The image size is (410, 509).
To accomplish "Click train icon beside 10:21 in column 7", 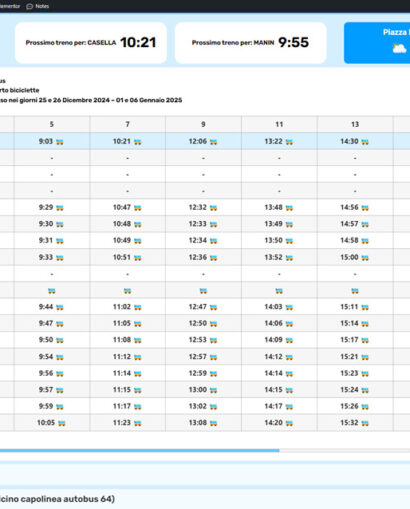I will coord(137,142).
